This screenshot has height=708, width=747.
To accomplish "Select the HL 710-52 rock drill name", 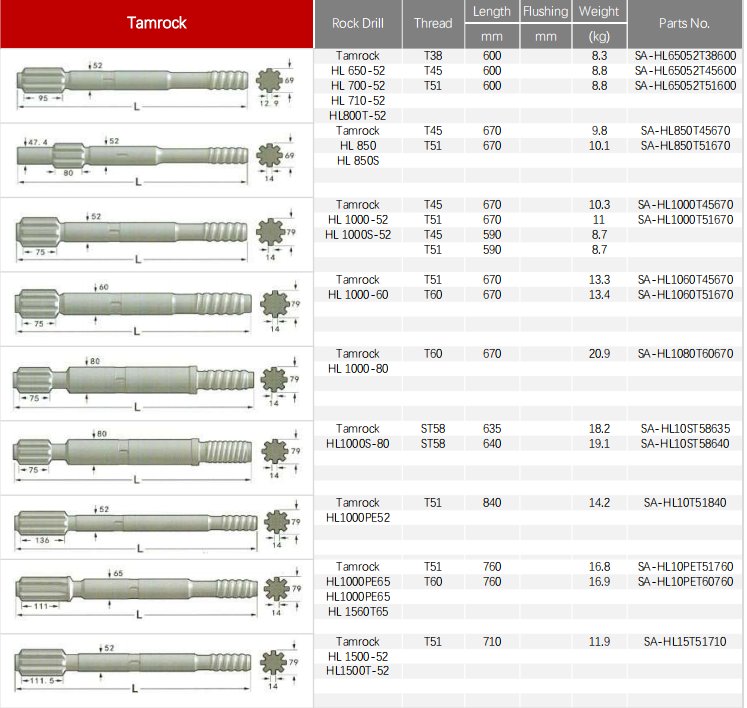I will [358, 101].
